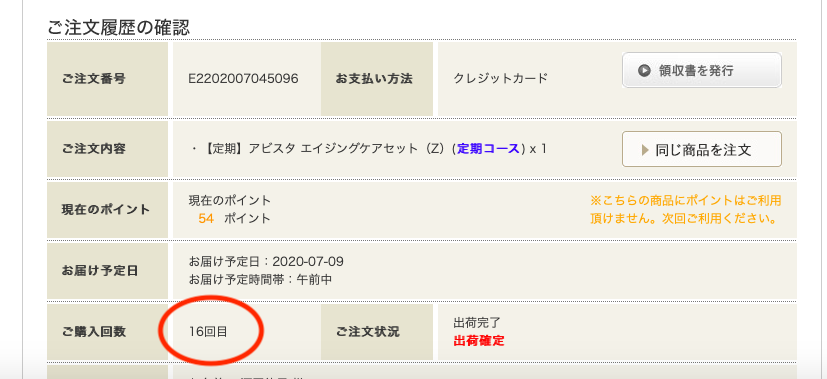Click the orange 54 points value
Viewport: 827px width, 379px height.
pyautogui.click(x=206, y=218)
